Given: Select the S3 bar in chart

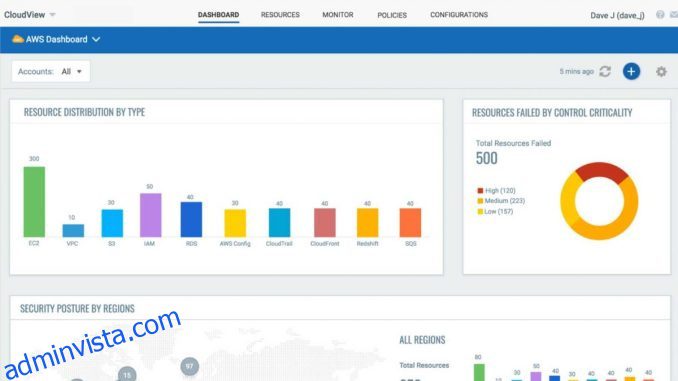Looking at the screenshot, I should (112, 223).
